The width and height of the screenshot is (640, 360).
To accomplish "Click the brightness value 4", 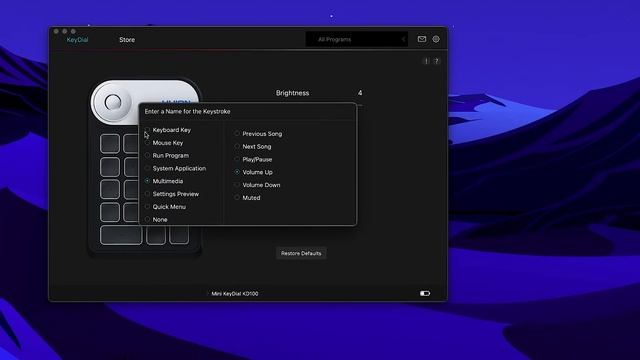I will click(x=360, y=93).
